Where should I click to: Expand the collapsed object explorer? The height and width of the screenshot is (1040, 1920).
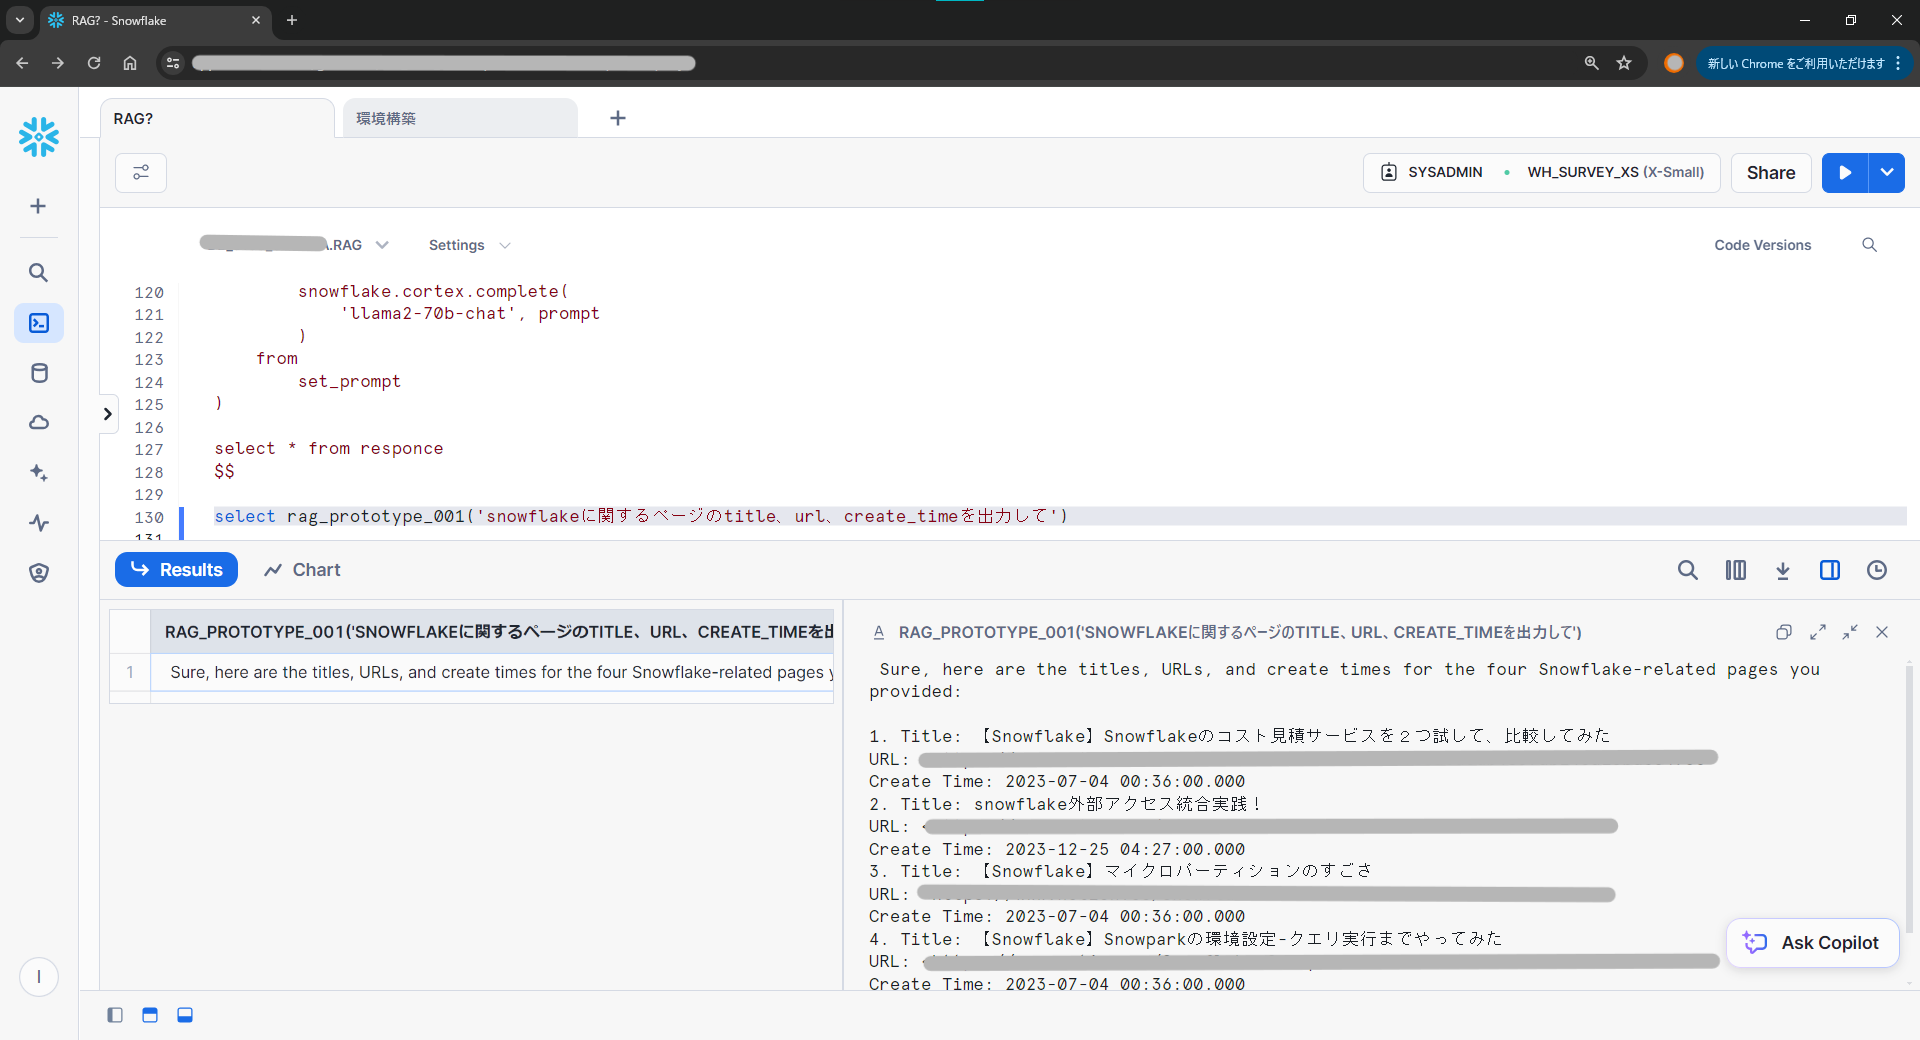point(108,414)
